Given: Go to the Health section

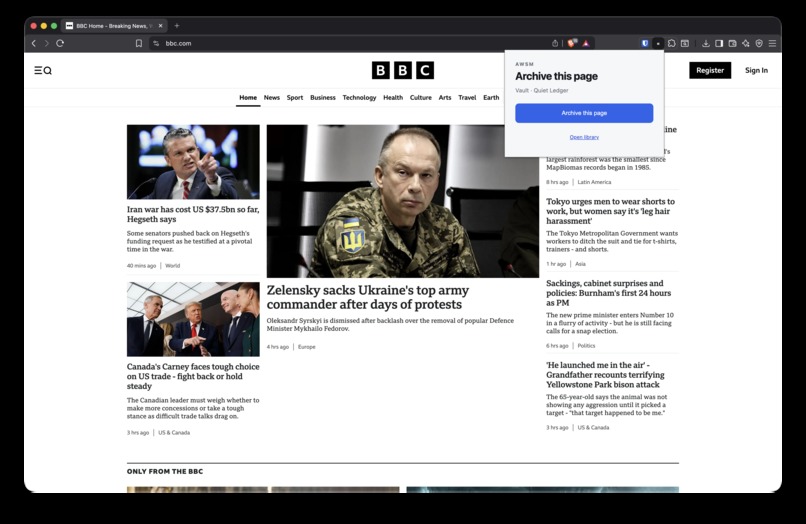Looking at the screenshot, I should pos(393,97).
